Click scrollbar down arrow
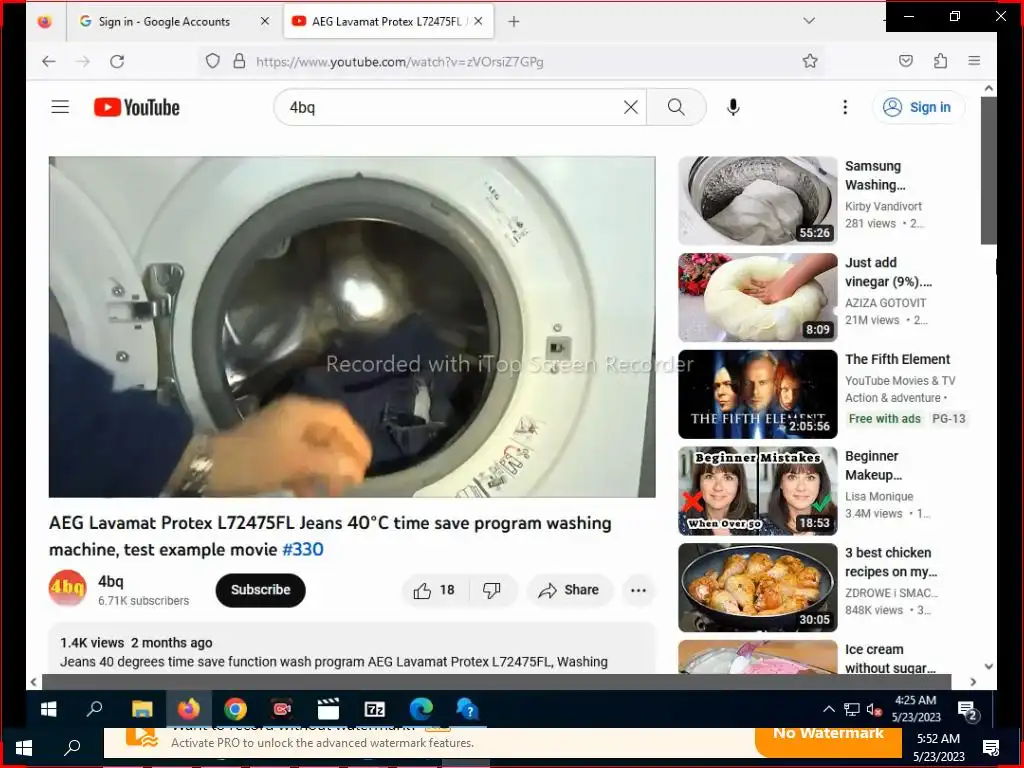Screen dimensions: 1024x768 click(x=988, y=667)
